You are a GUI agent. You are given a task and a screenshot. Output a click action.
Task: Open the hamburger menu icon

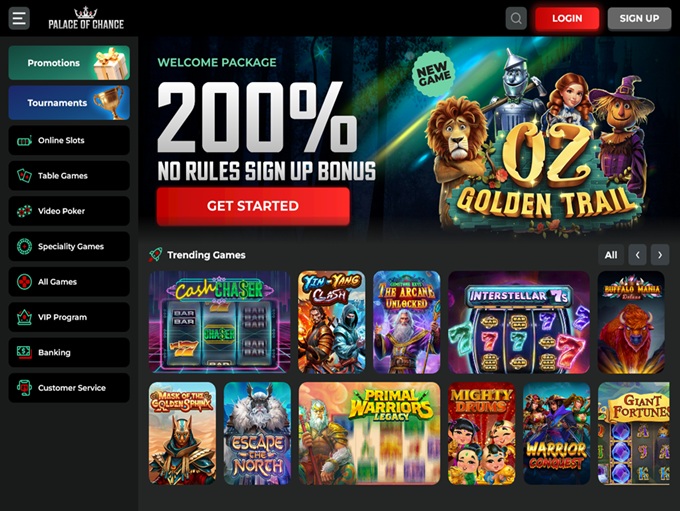pyautogui.click(x=19, y=18)
